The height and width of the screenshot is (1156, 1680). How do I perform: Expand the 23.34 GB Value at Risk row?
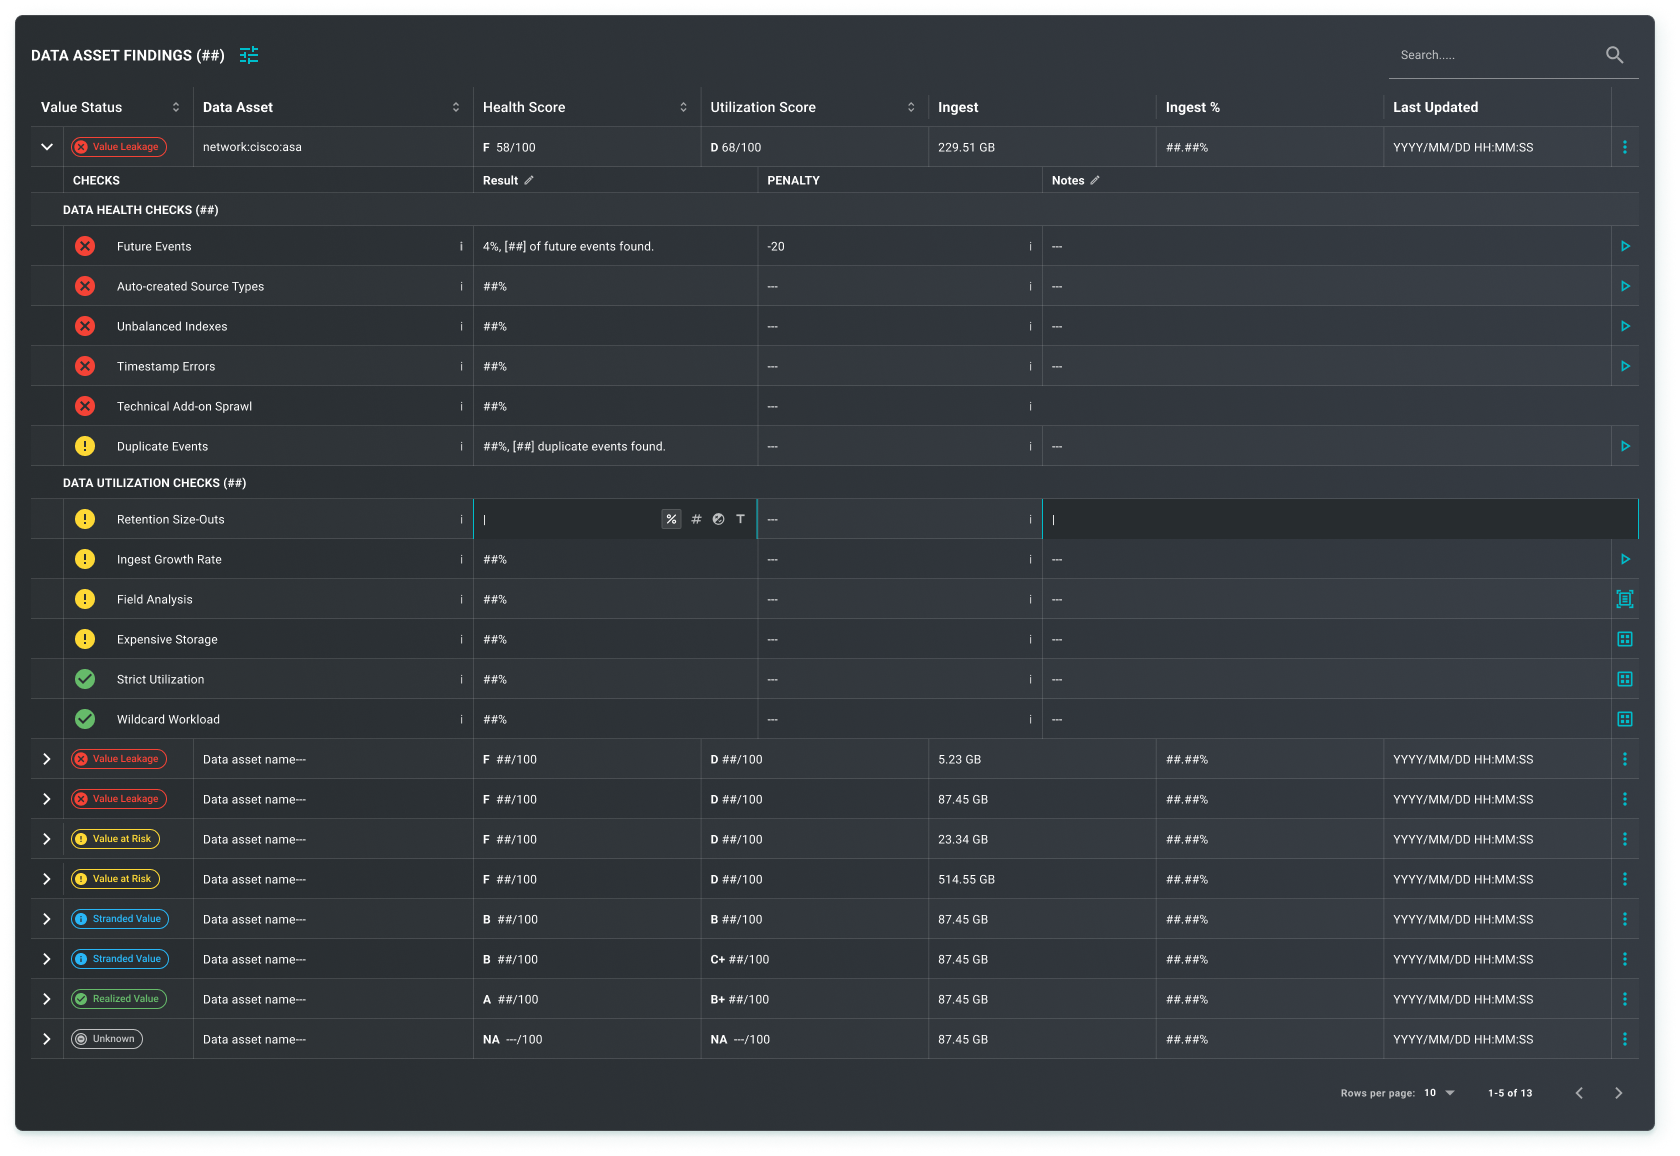coord(47,839)
